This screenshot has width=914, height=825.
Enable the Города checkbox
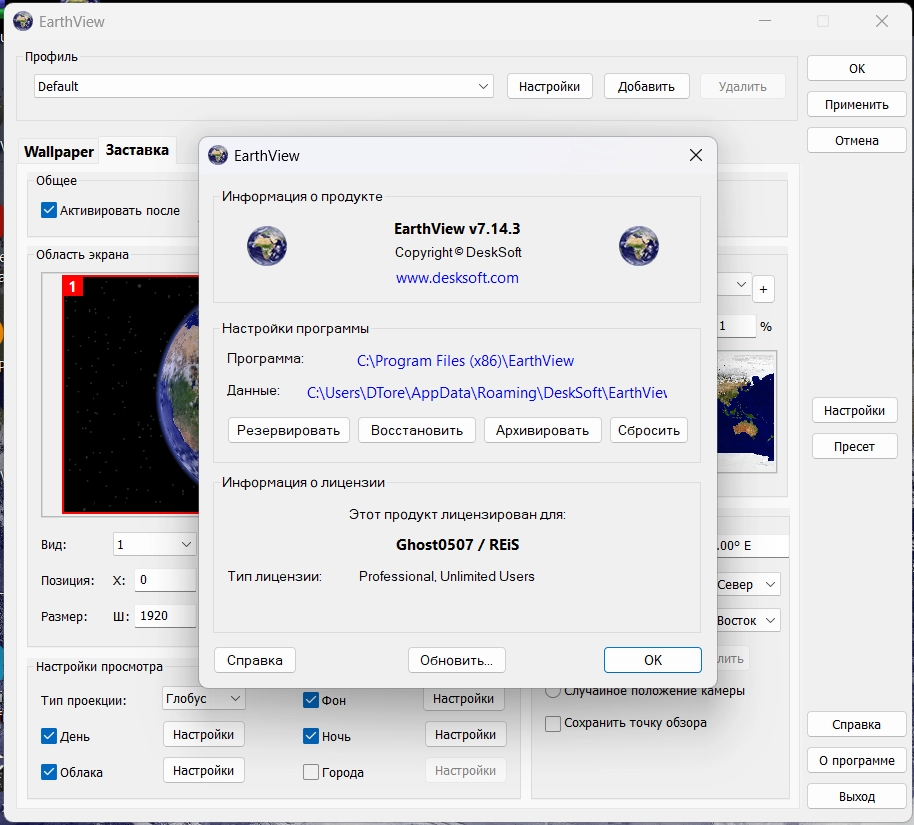point(311,772)
